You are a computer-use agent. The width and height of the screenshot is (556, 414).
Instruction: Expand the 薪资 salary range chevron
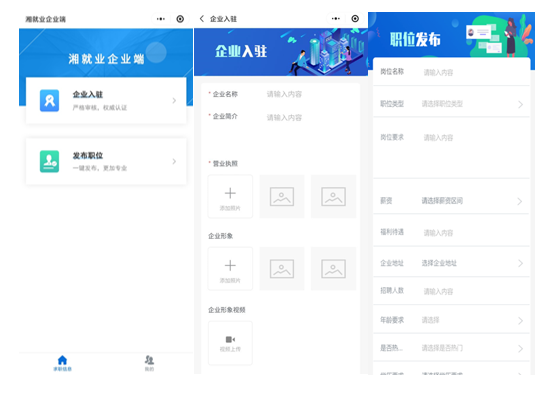point(520,201)
